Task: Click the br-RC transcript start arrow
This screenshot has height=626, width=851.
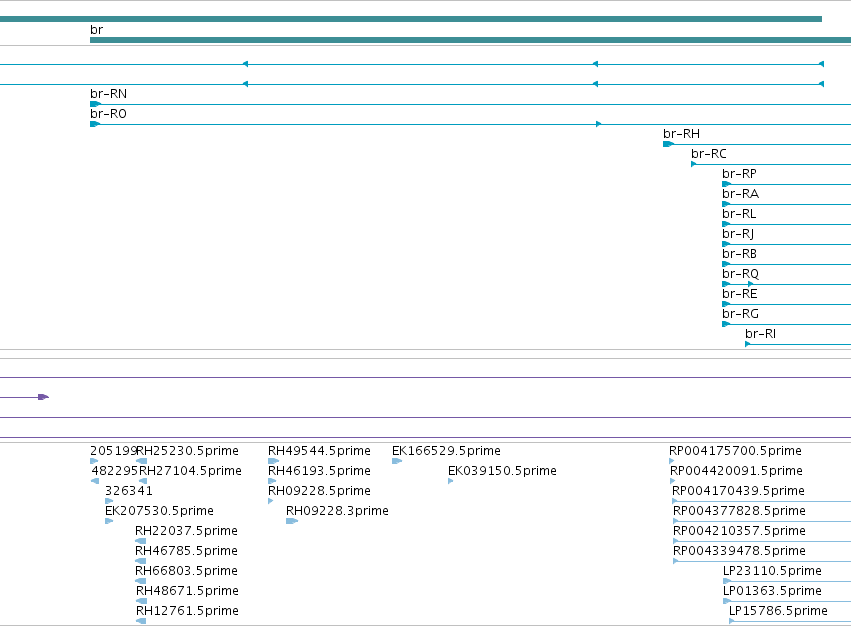Action: point(694,165)
